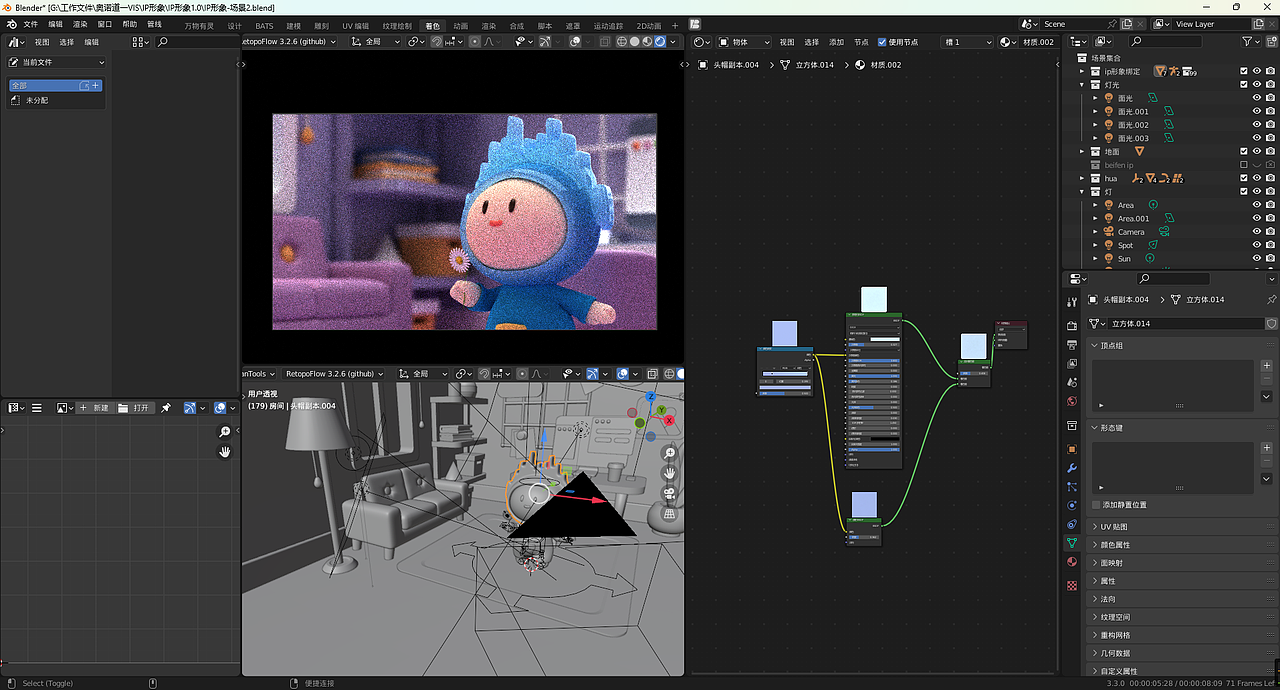Add shape key with plus button
The image size is (1280, 690).
click(1266, 449)
